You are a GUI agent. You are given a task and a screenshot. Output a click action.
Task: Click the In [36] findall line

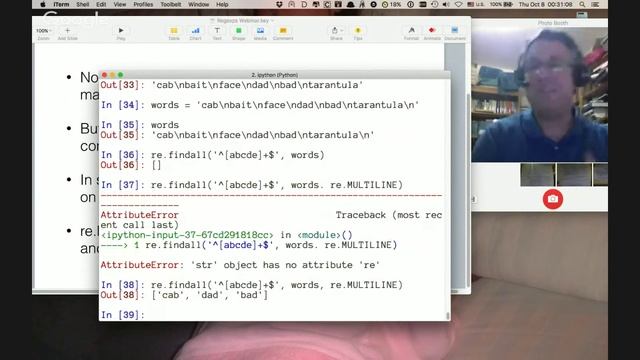click(x=213, y=155)
